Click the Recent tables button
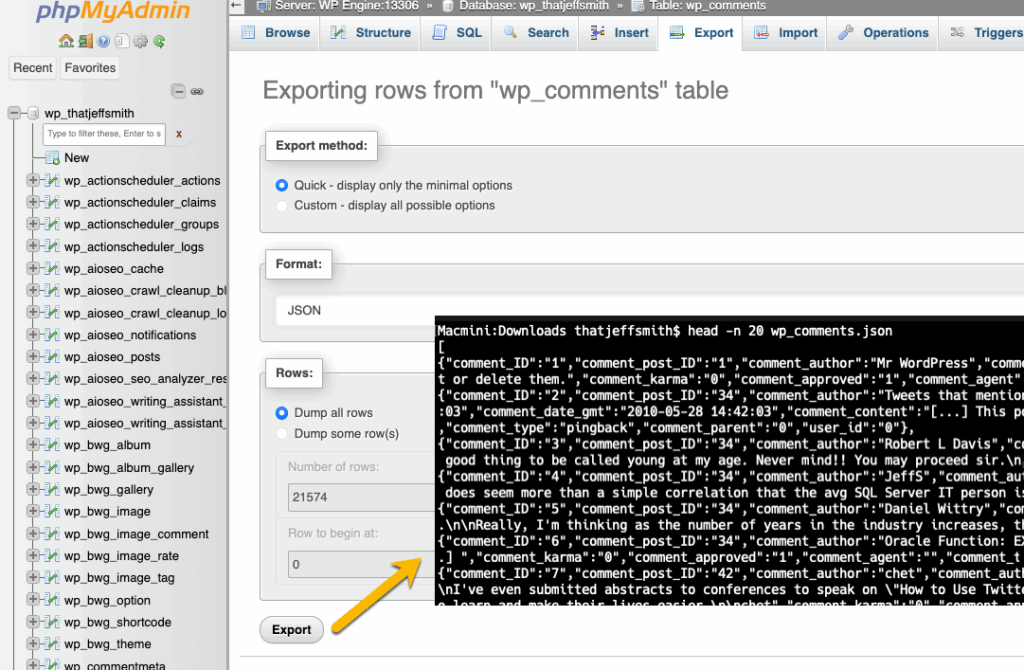This screenshot has width=1024, height=670. [33, 68]
